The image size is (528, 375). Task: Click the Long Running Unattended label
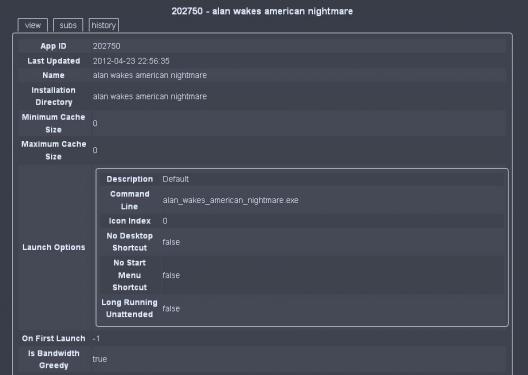[x=130, y=308]
